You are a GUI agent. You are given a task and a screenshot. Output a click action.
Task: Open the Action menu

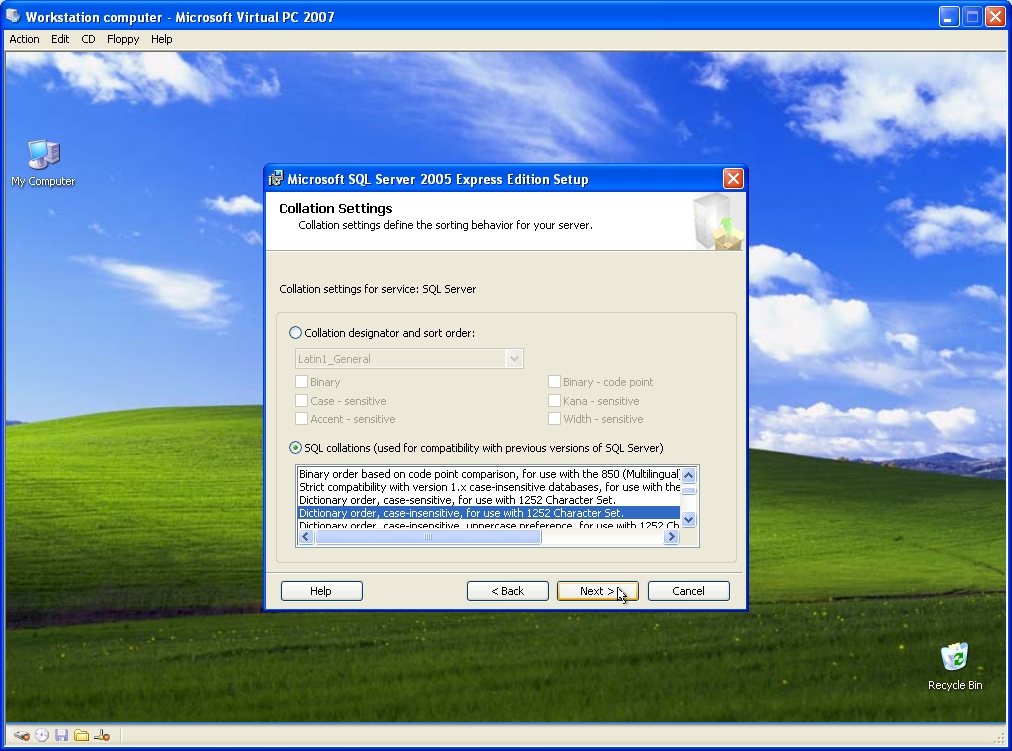click(x=24, y=39)
